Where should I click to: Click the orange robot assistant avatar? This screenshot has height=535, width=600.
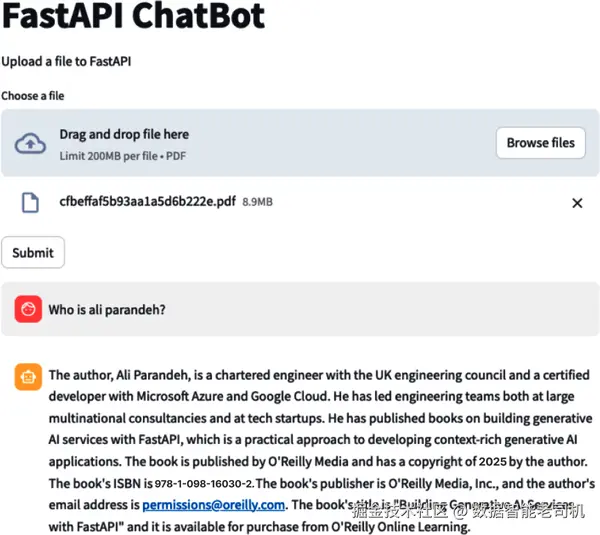tap(28, 377)
